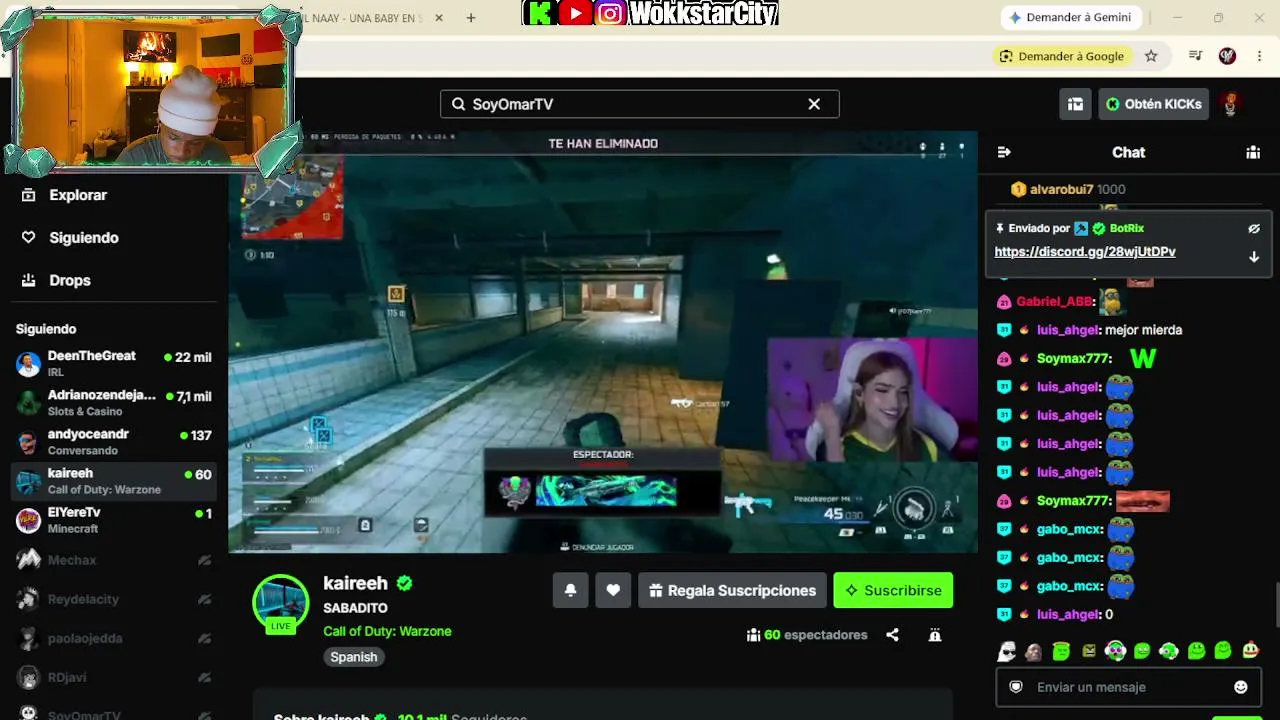Viewport: 1280px width, 720px height.
Task: Click Regala Suscripciones button
Action: pos(732,590)
